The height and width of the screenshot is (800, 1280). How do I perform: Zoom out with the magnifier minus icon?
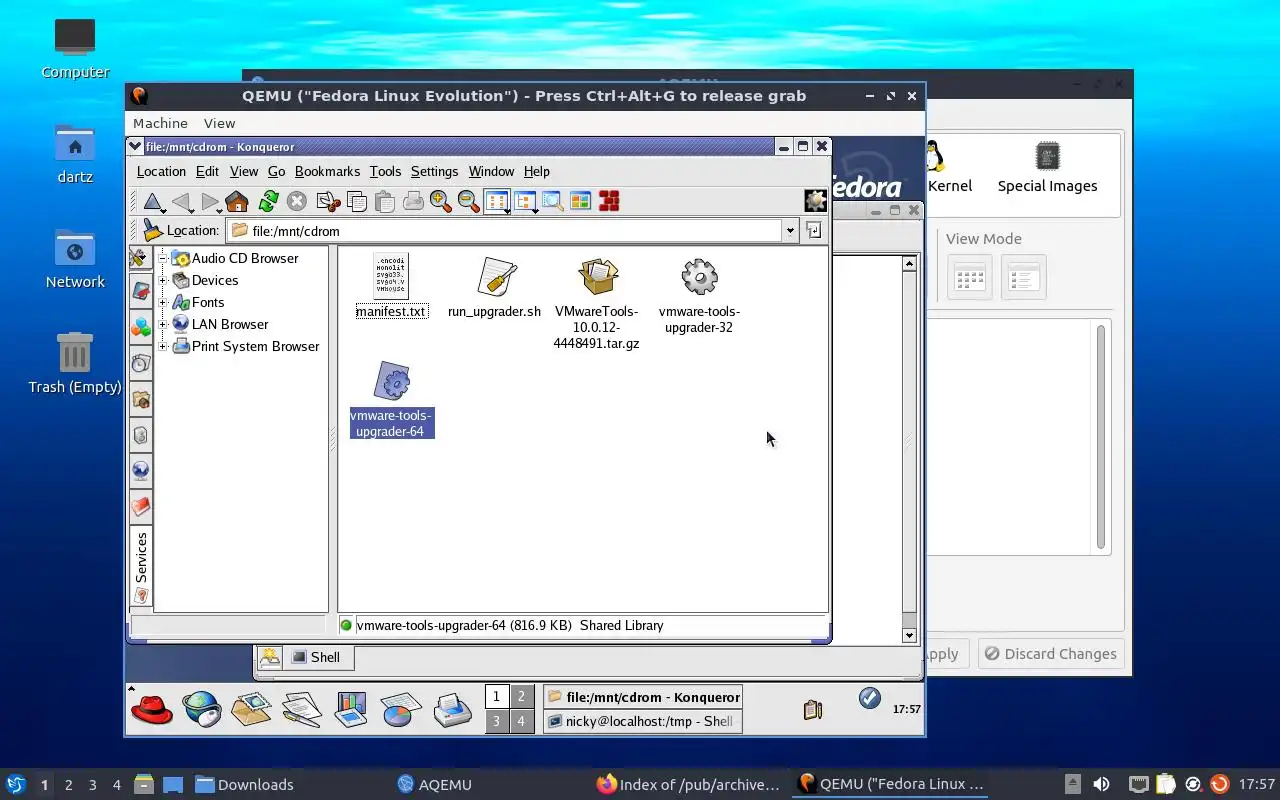469,202
